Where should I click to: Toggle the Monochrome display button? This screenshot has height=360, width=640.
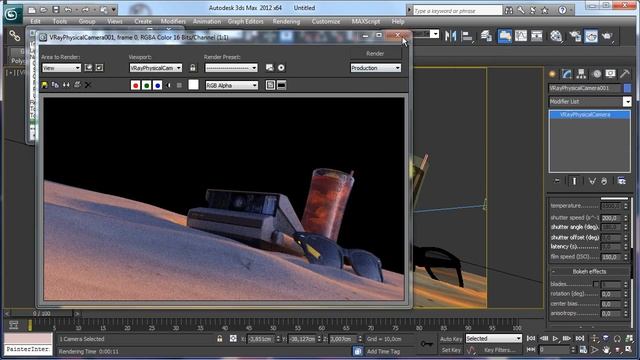pos(179,85)
